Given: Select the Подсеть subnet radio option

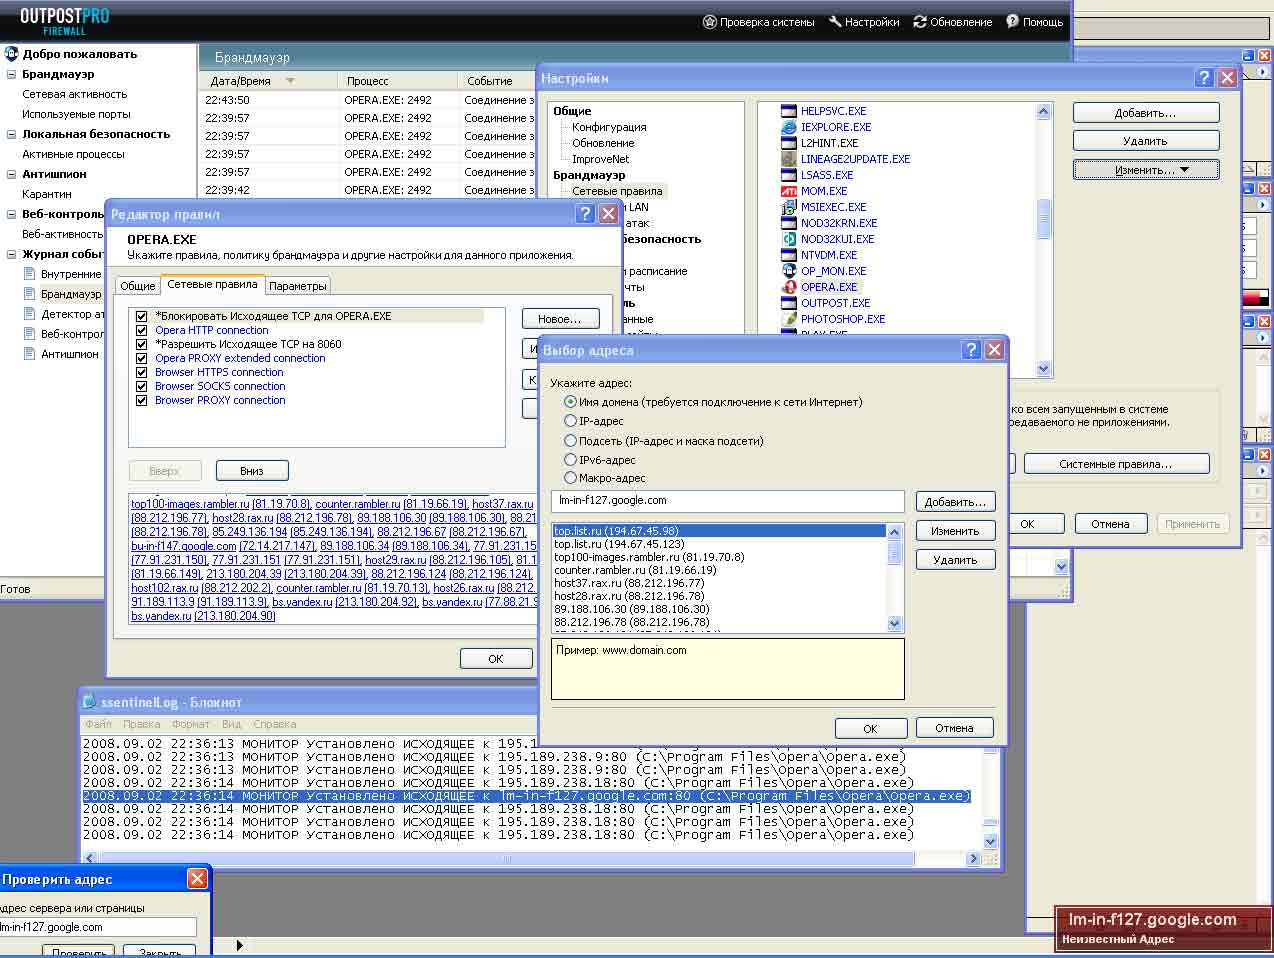Looking at the screenshot, I should coord(571,440).
